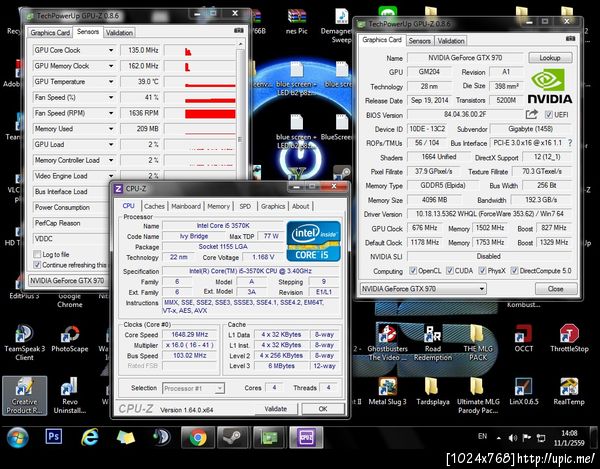Enable the Log to file checkbox

(38, 254)
